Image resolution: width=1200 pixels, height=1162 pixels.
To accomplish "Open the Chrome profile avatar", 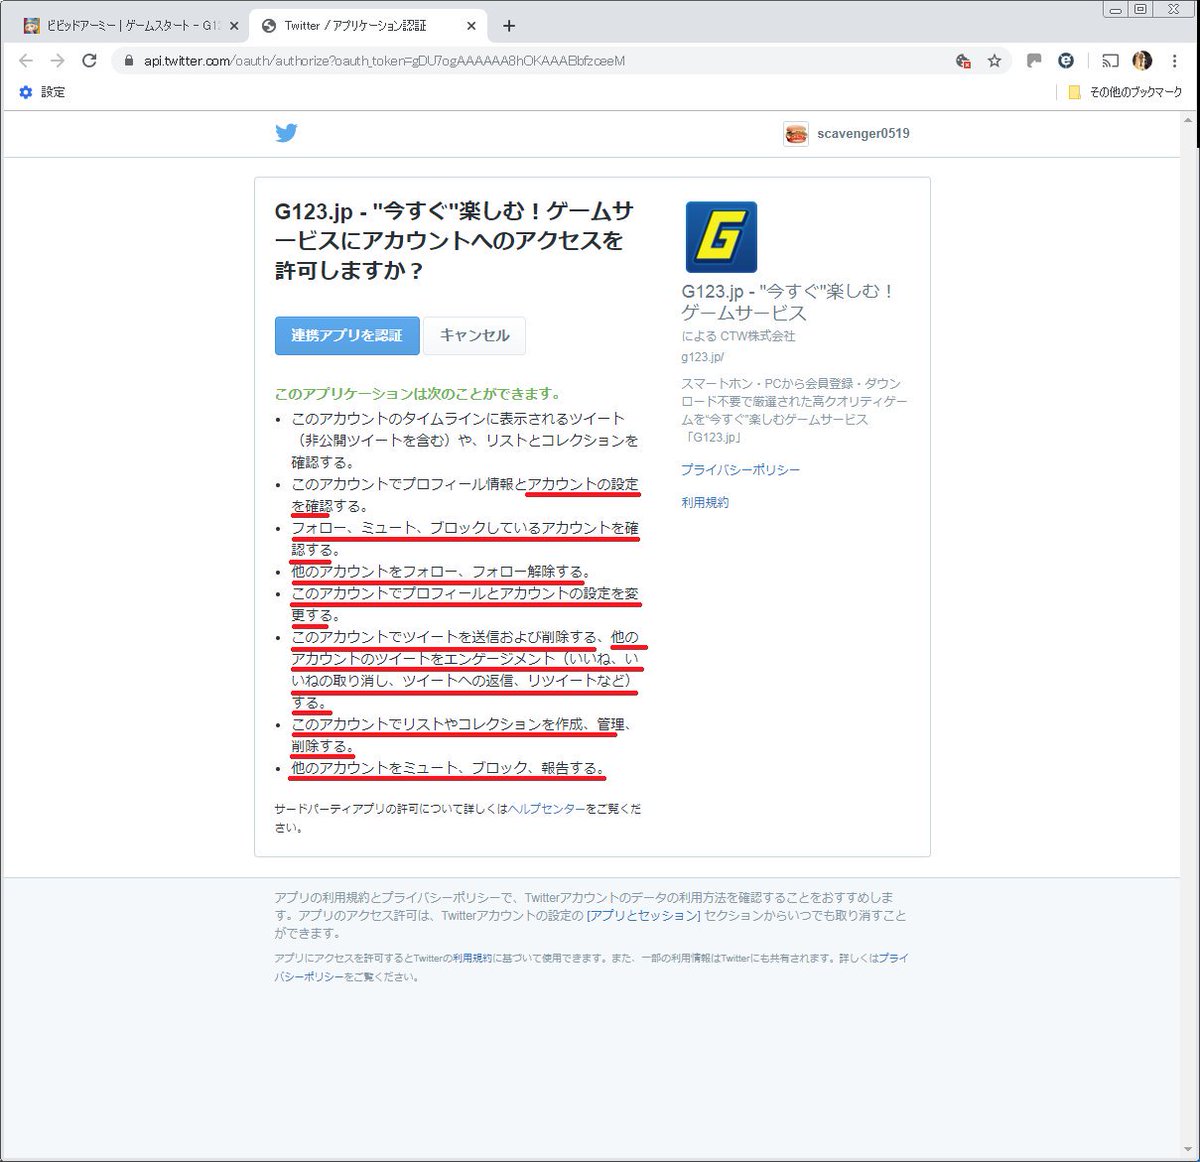I will tap(1142, 61).
